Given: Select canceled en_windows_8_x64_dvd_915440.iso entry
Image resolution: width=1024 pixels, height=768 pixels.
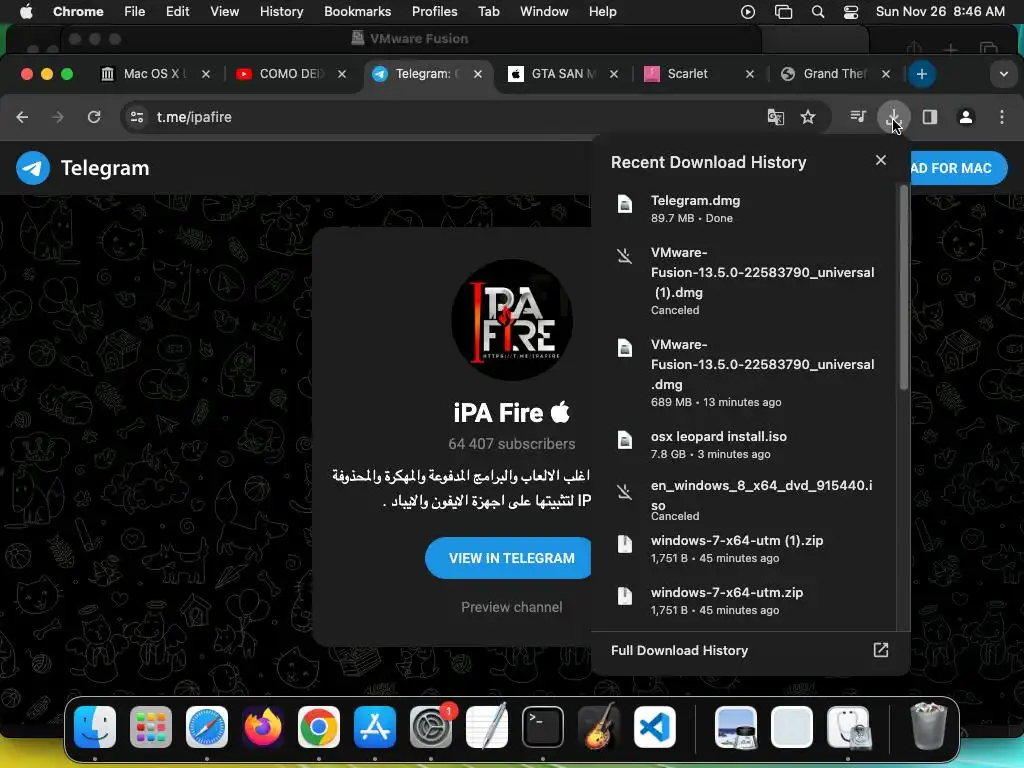Looking at the screenshot, I should tap(744, 500).
